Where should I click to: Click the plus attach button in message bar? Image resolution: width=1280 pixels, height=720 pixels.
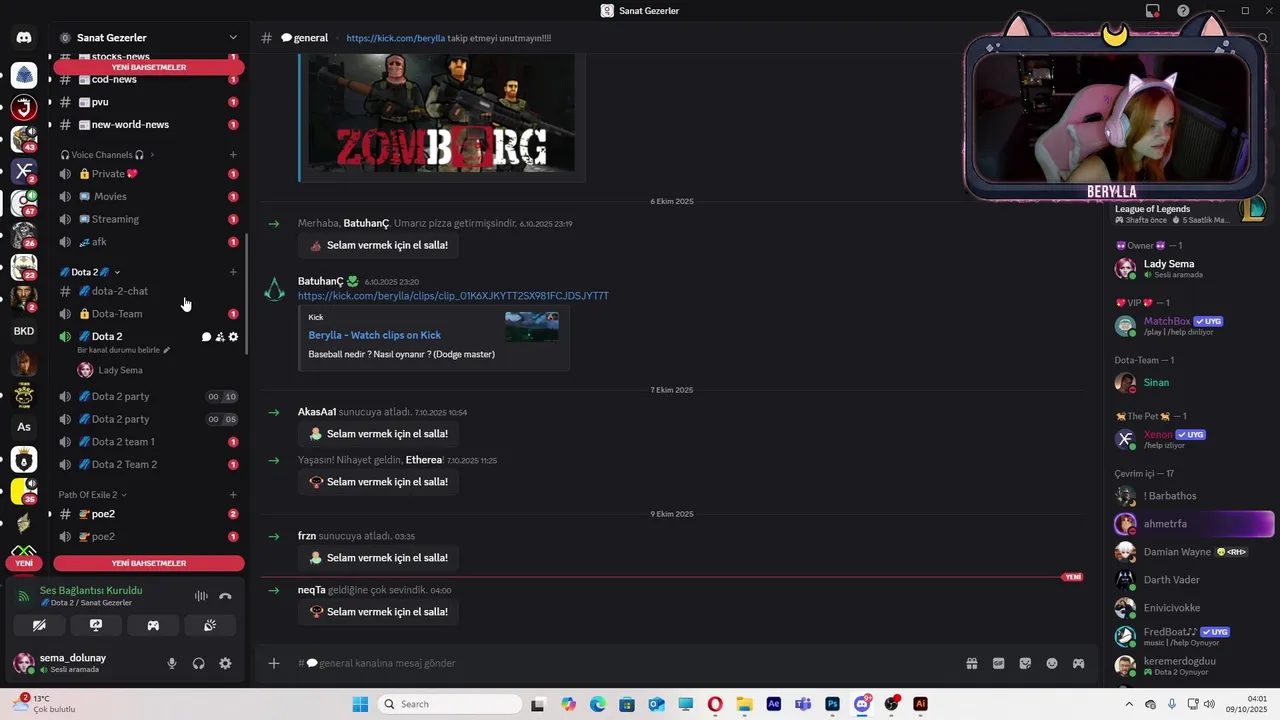coord(274,663)
